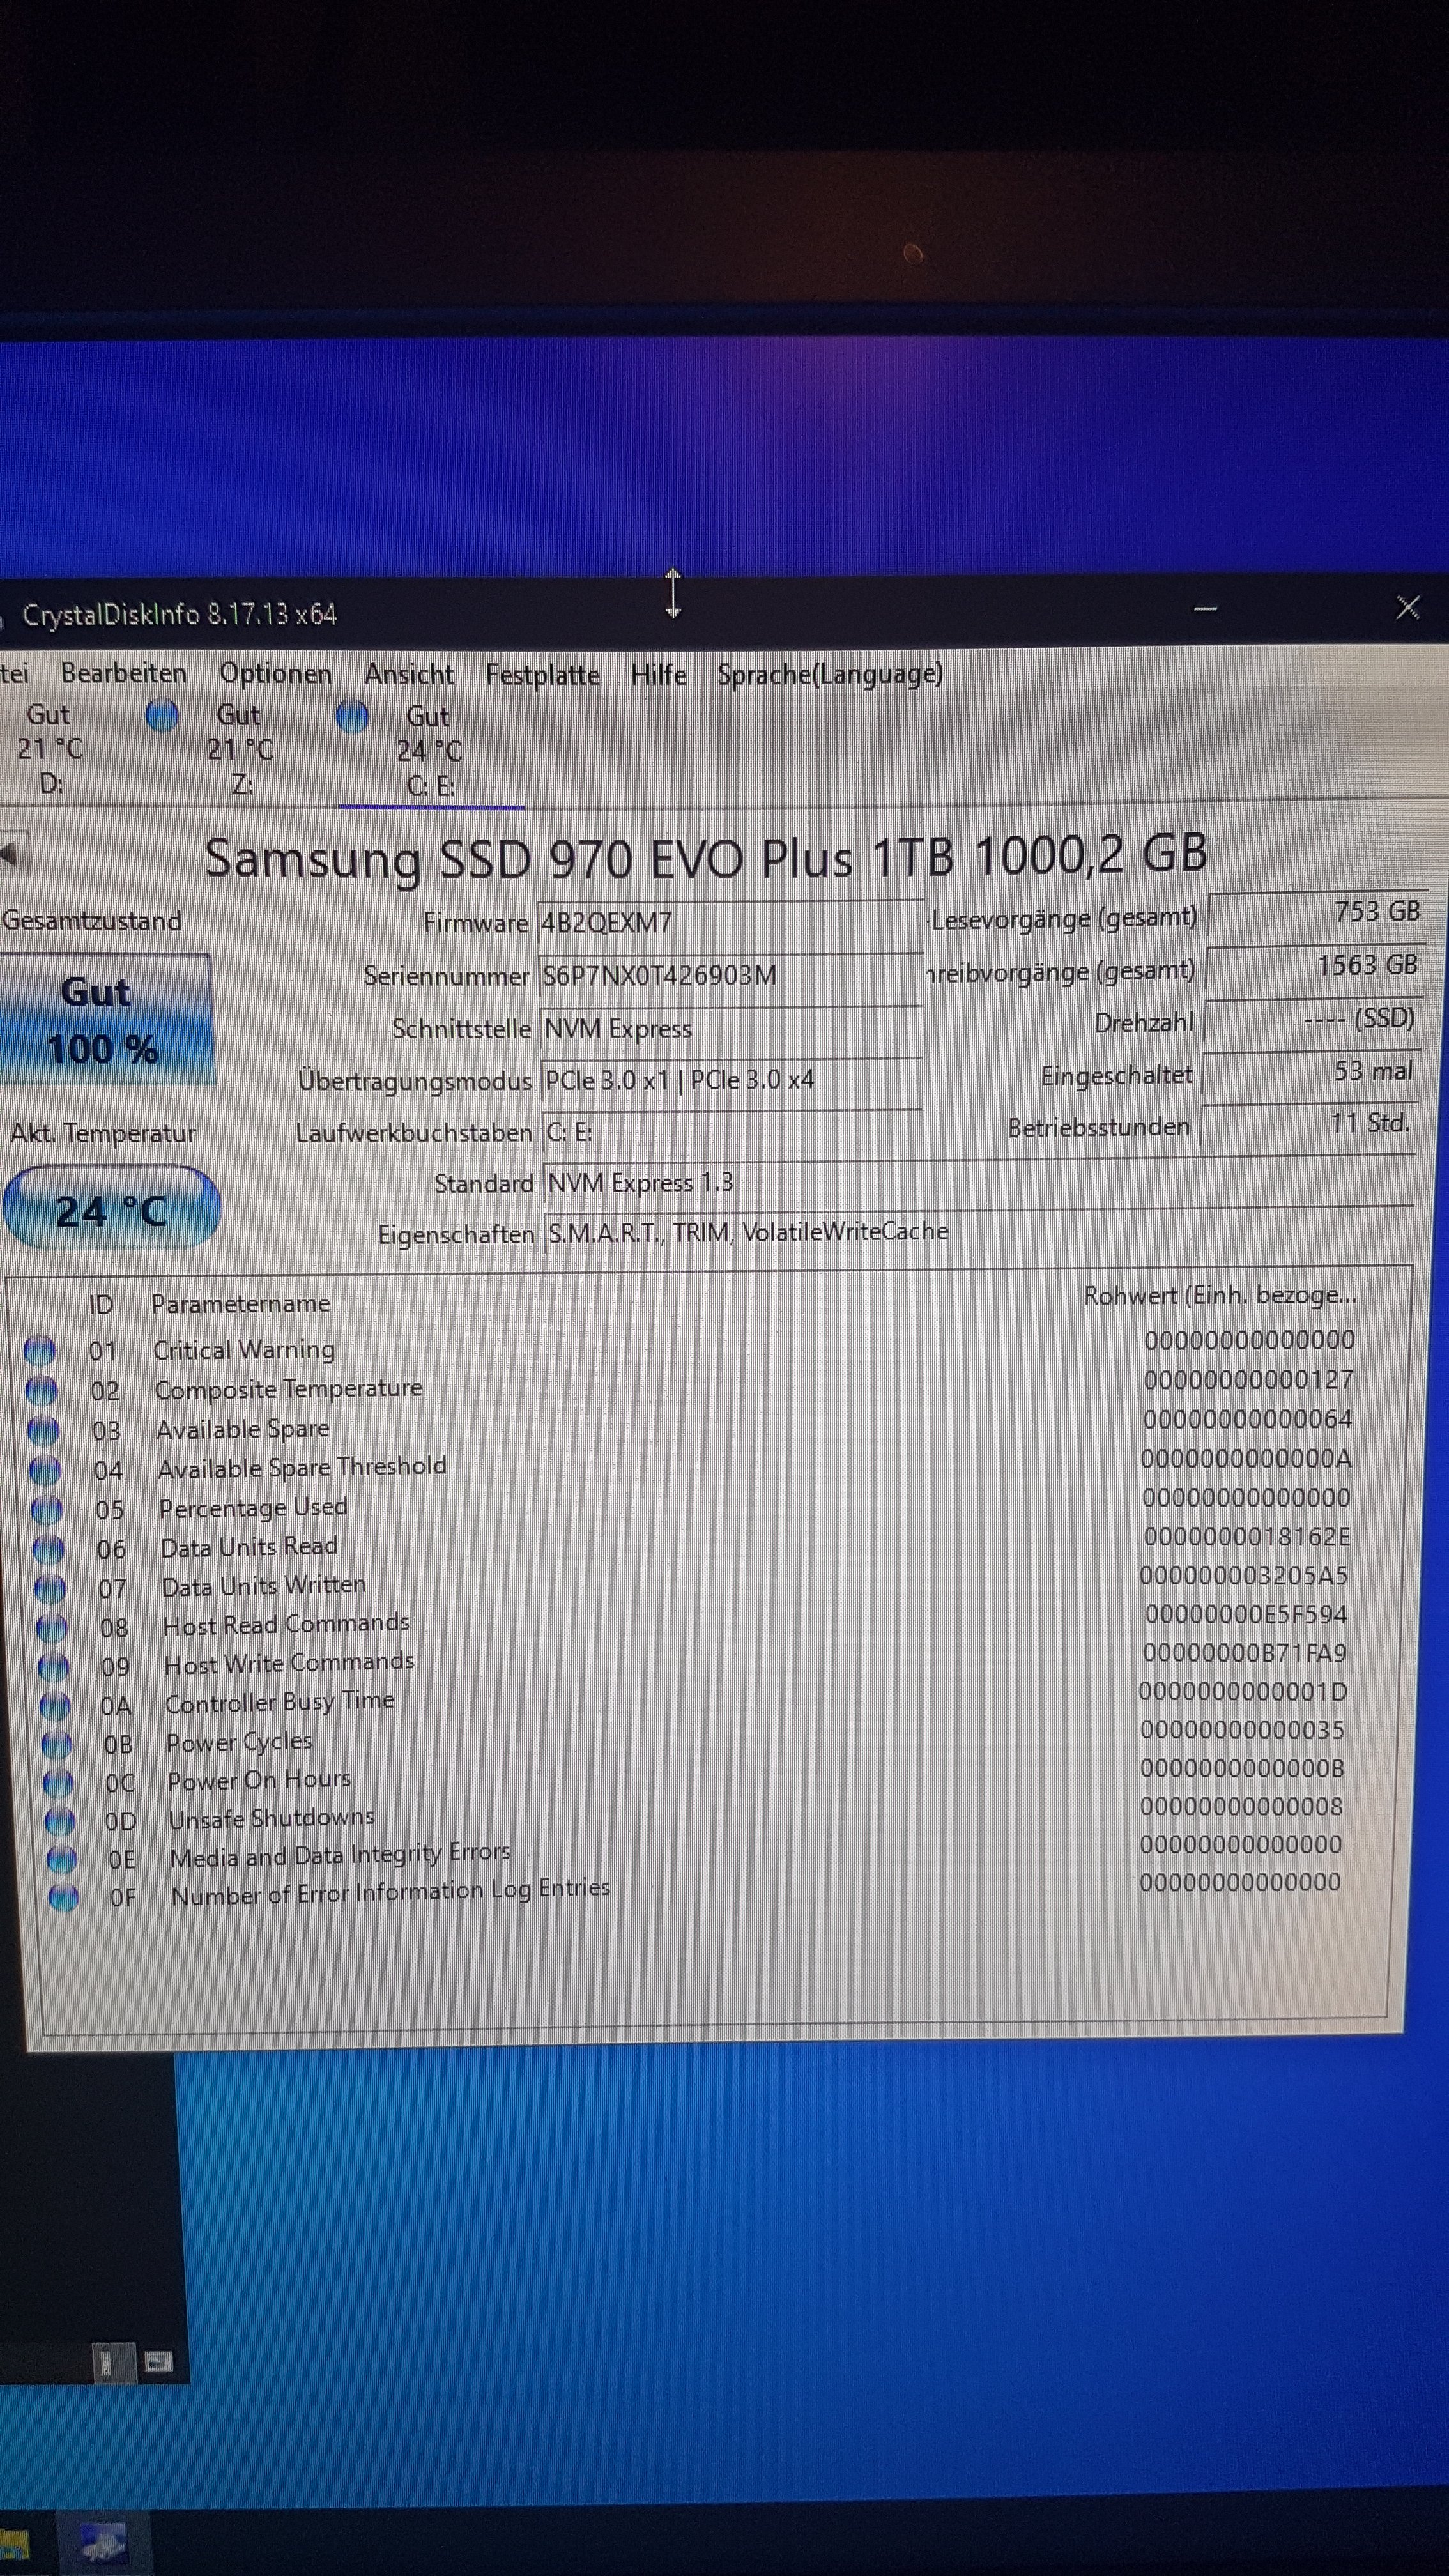The height and width of the screenshot is (2576, 1449).
Task: Click the ID column header
Action: click(x=100, y=1304)
